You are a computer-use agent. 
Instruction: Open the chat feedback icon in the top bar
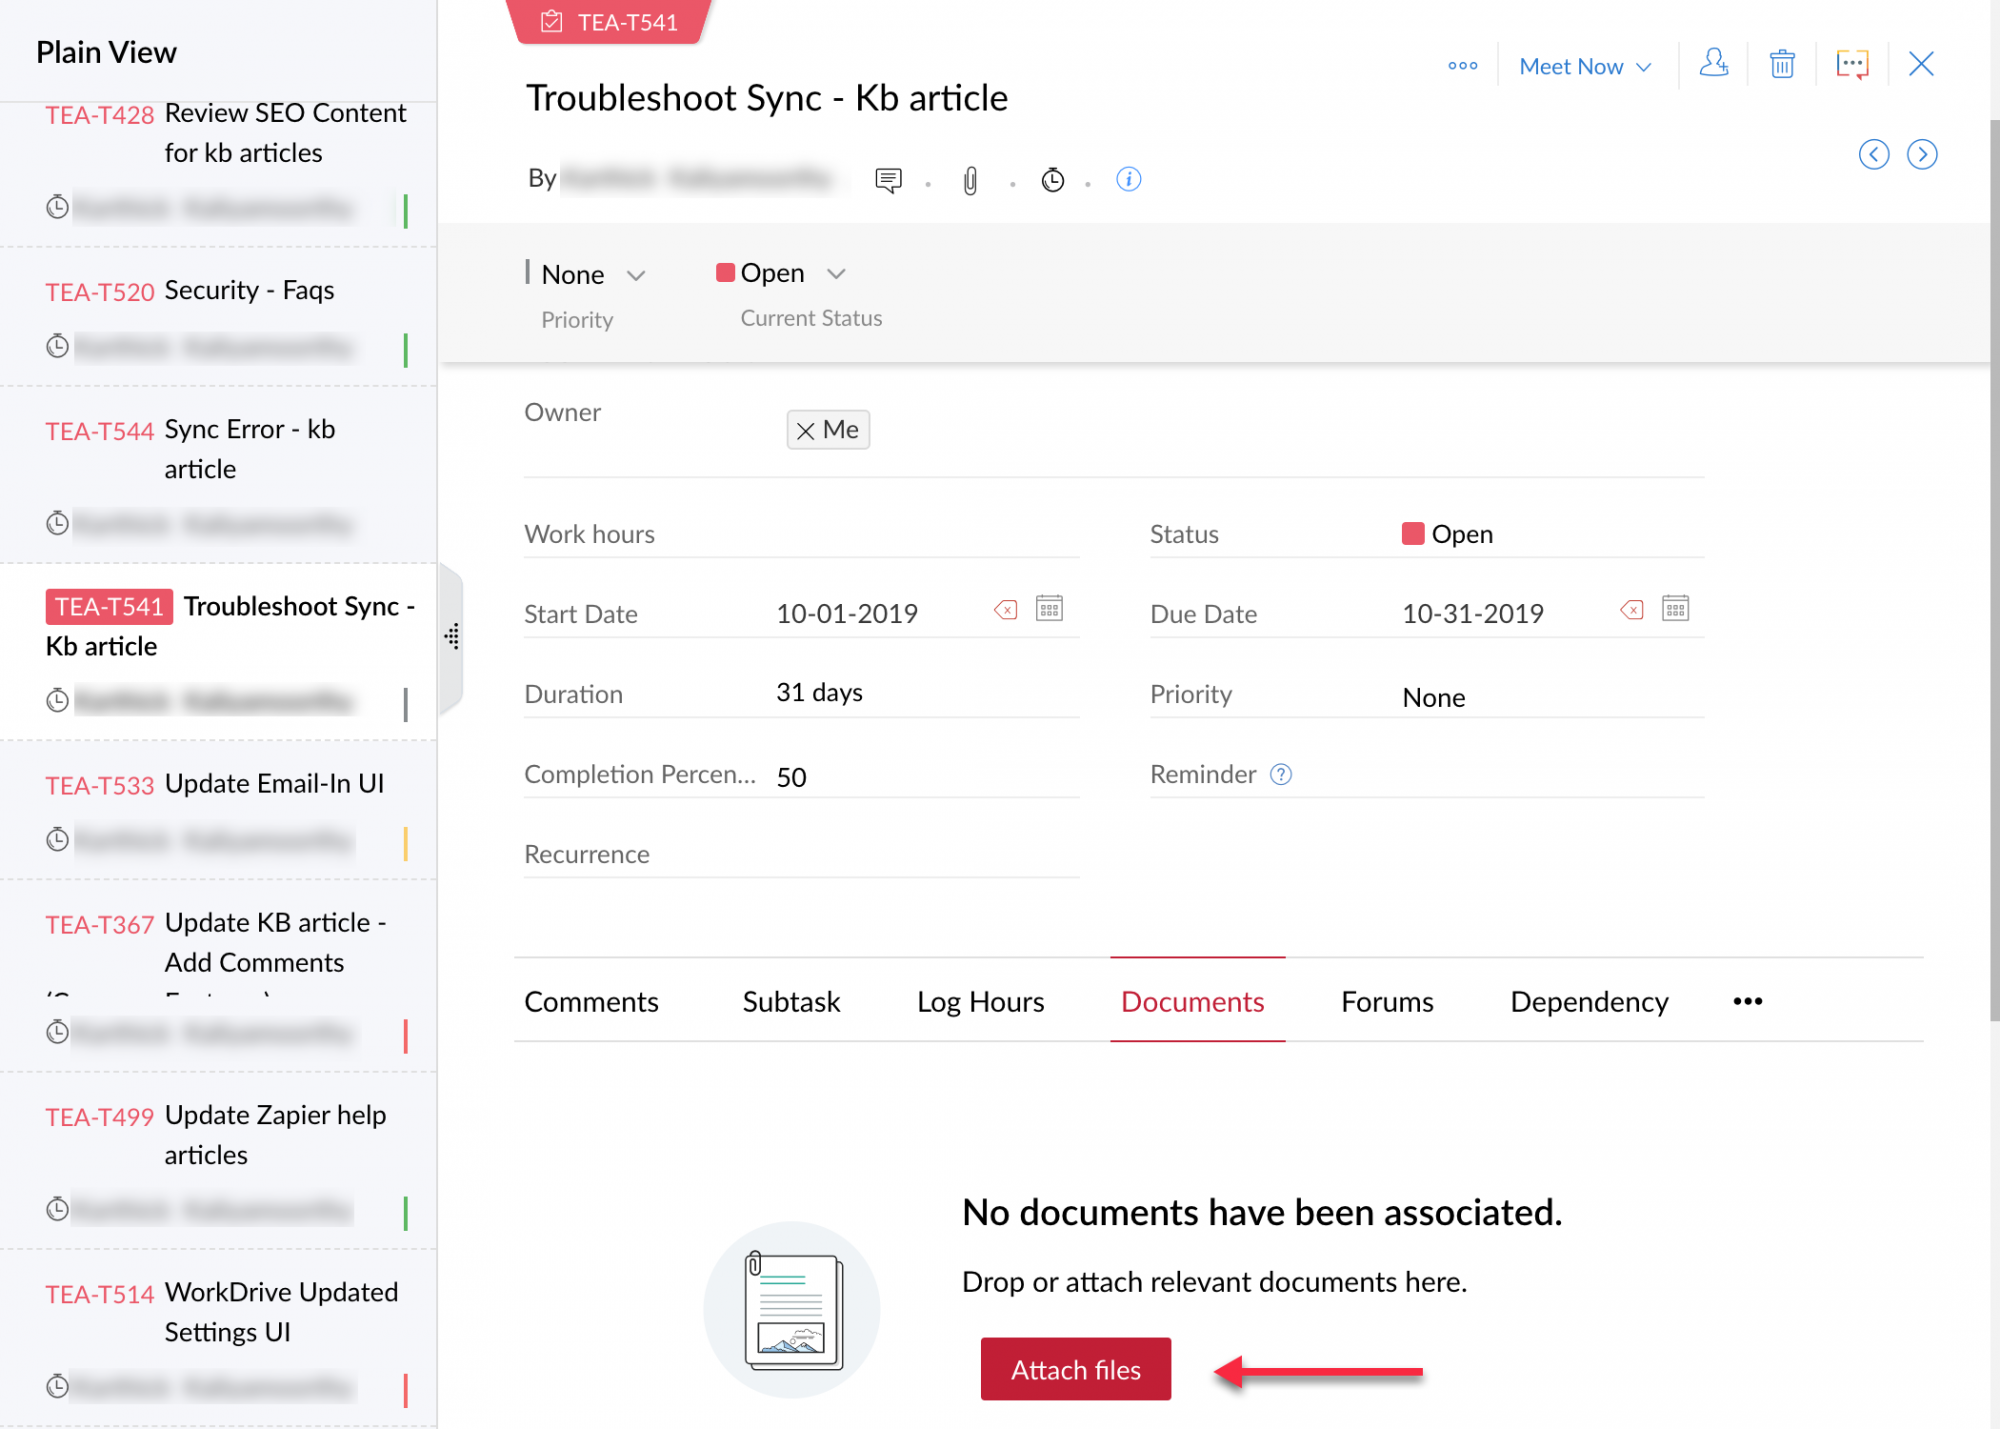[x=1852, y=64]
